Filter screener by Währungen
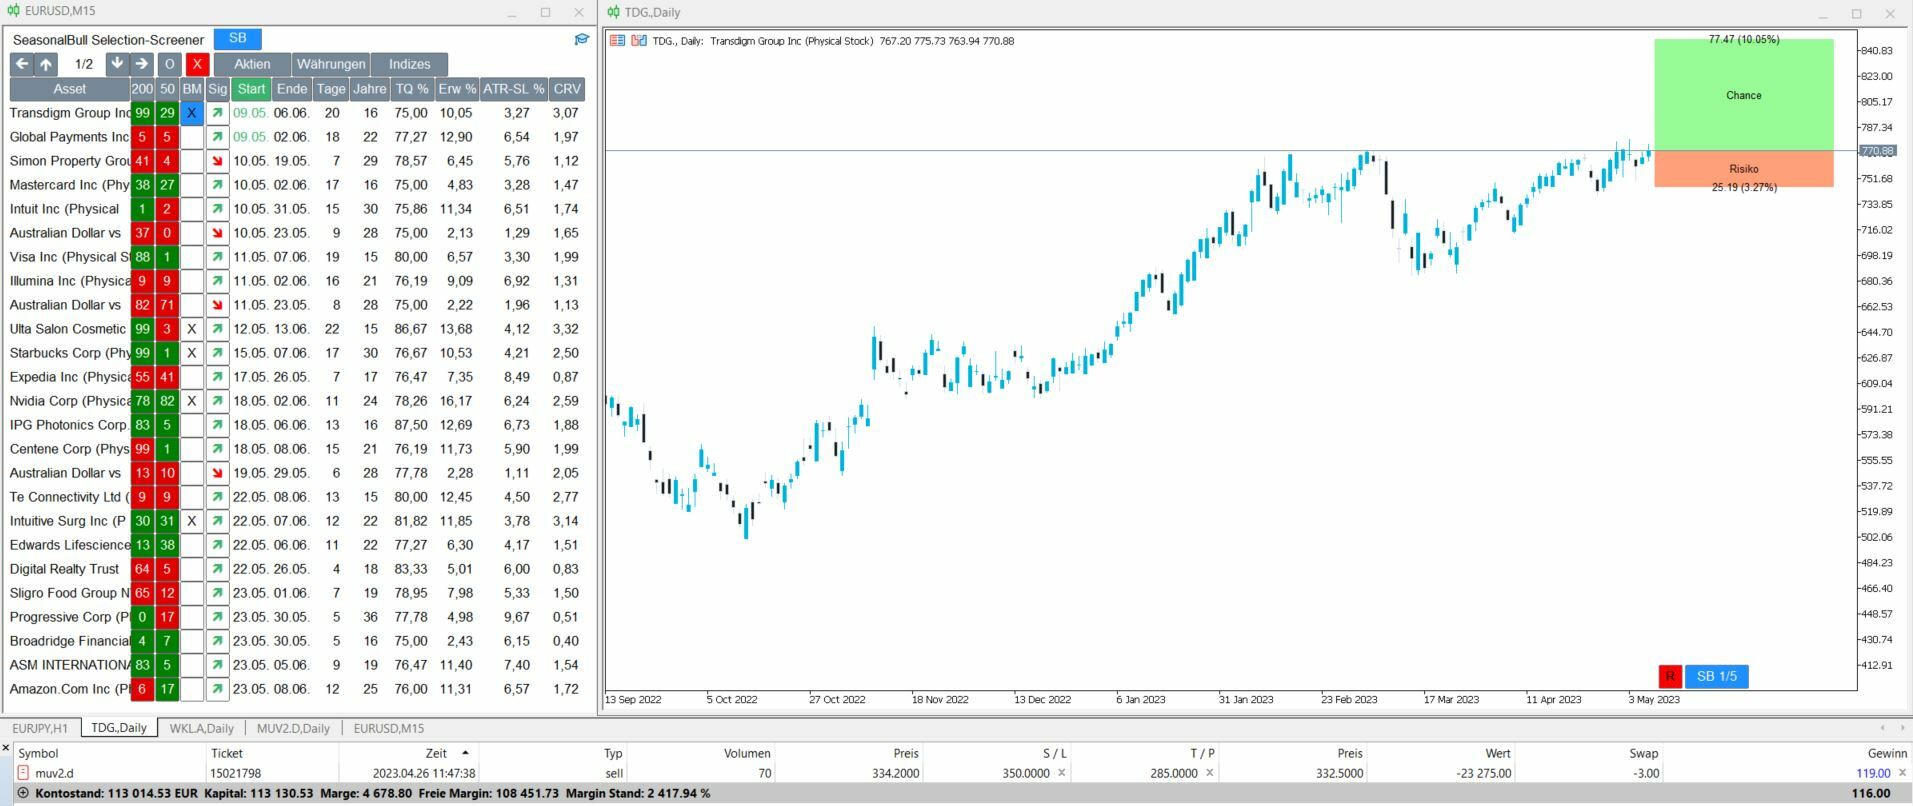Viewport: 1913px width, 806px height. tap(331, 64)
